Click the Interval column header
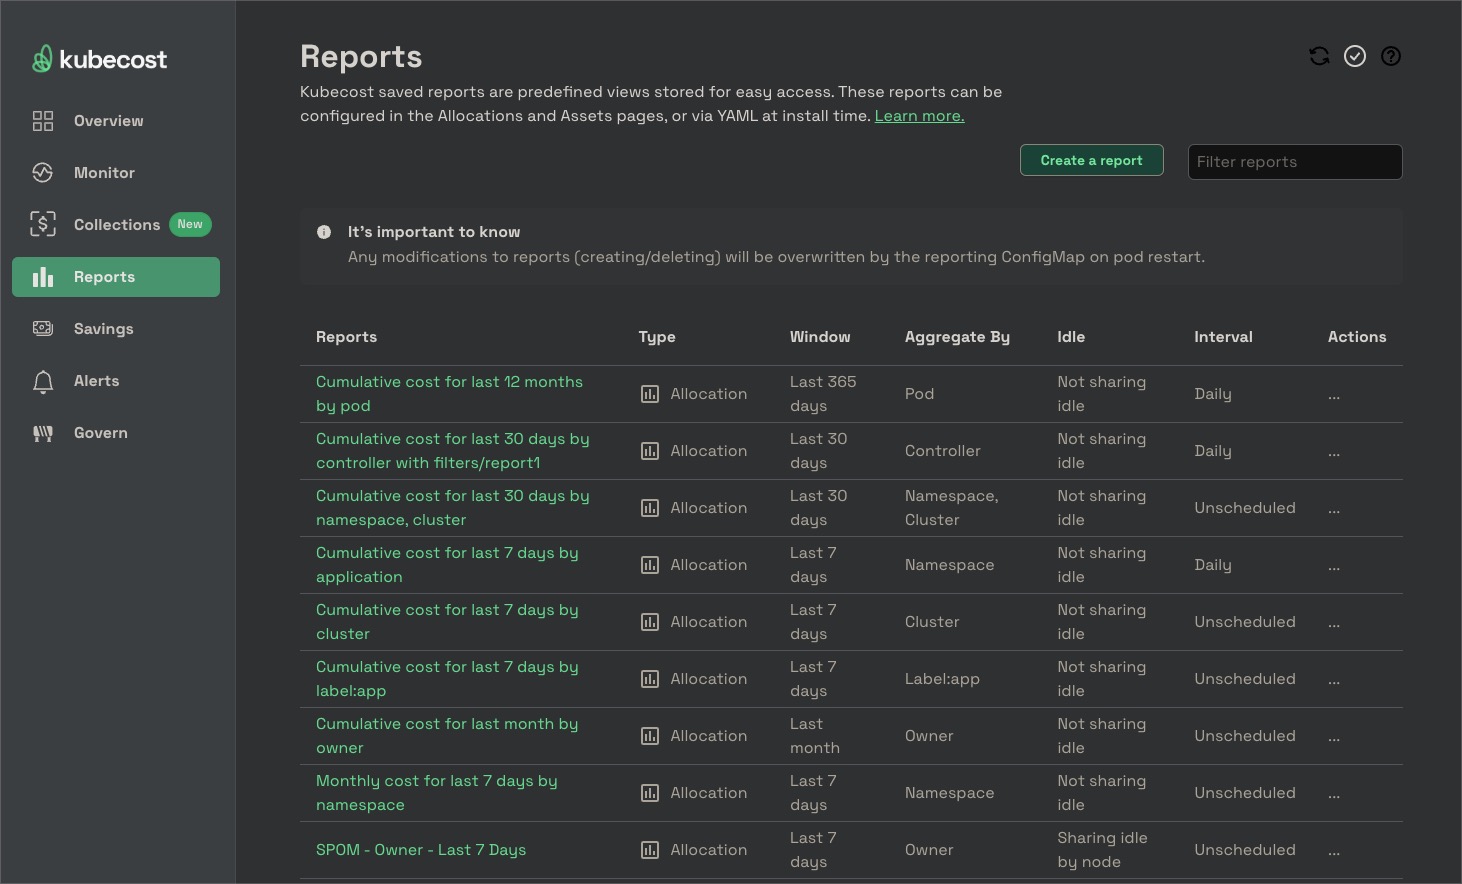1462x884 pixels. point(1223,337)
